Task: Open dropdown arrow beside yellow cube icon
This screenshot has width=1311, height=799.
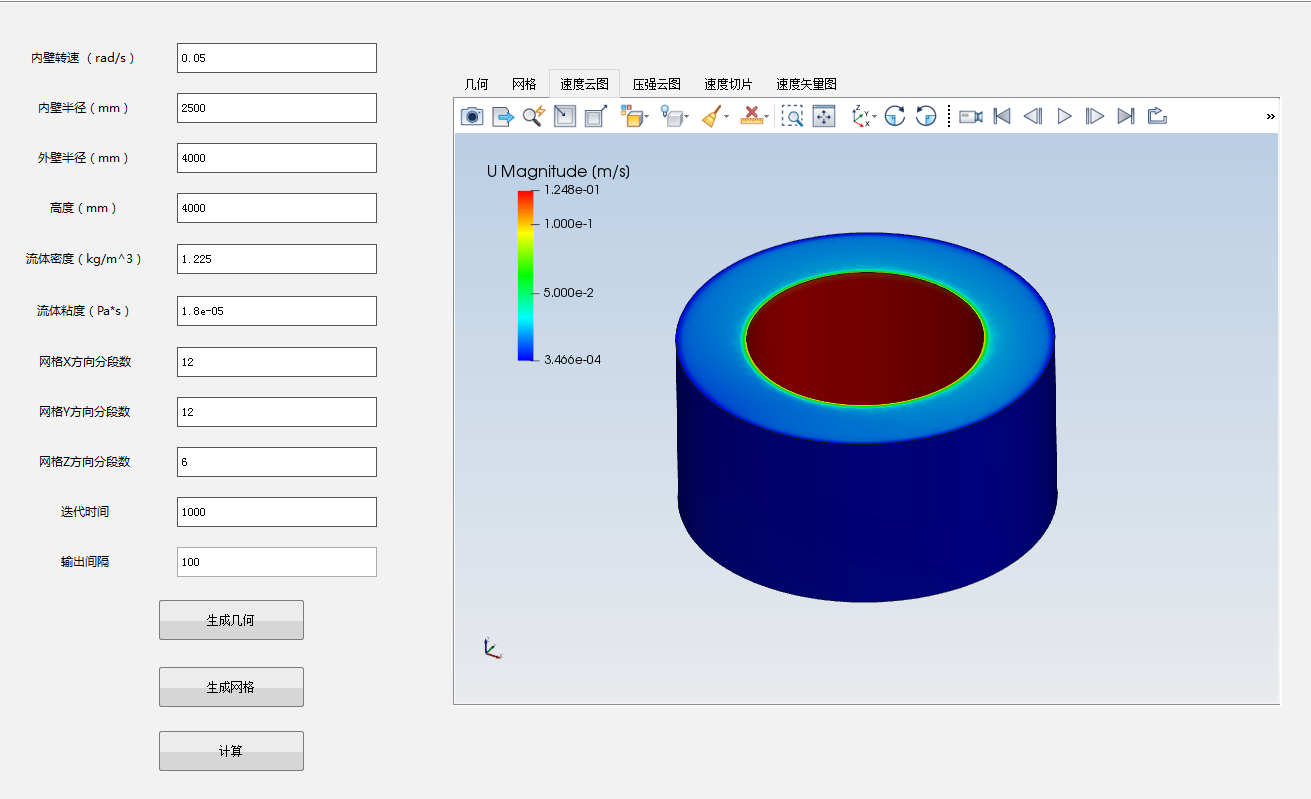Action: 647,118
